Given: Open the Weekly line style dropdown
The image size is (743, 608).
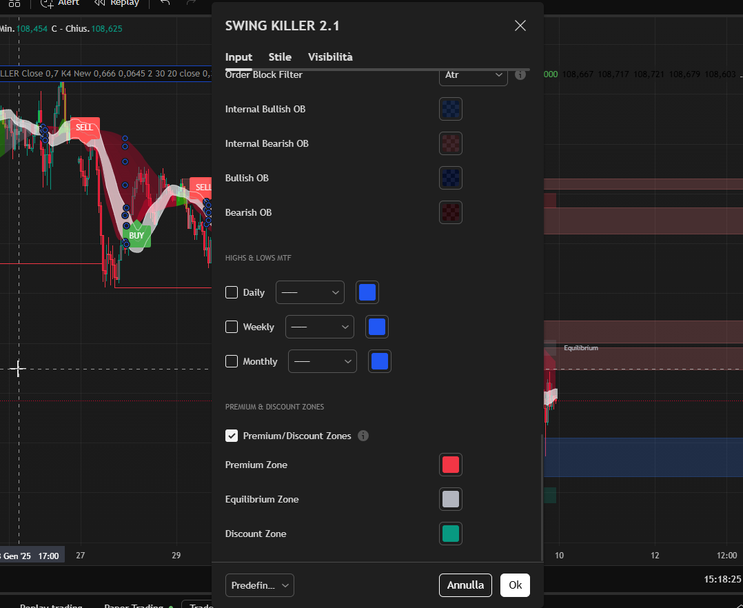Looking at the screenshot, I should pos(319,327).
